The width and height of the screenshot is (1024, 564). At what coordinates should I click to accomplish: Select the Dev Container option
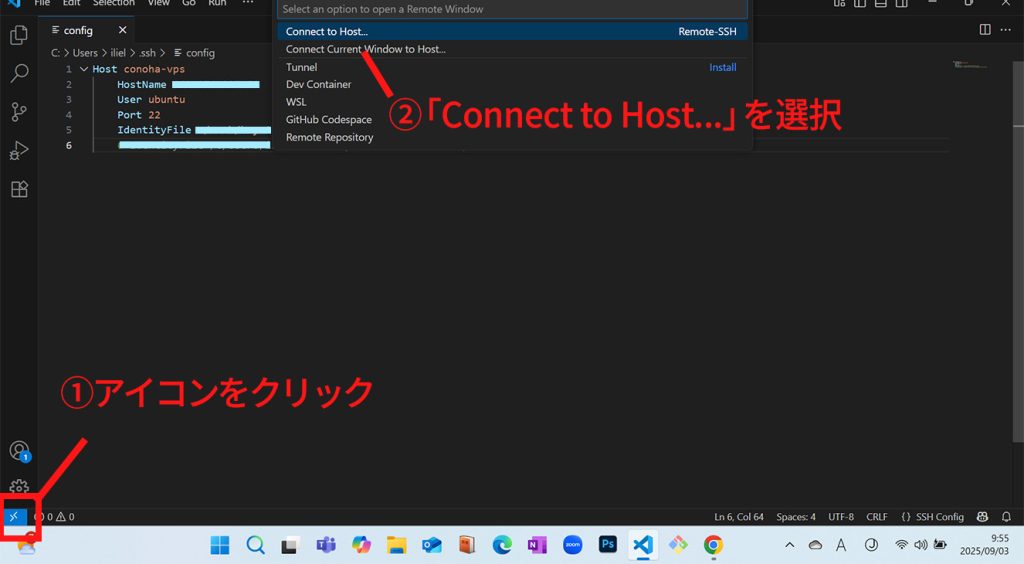[318, 85]
